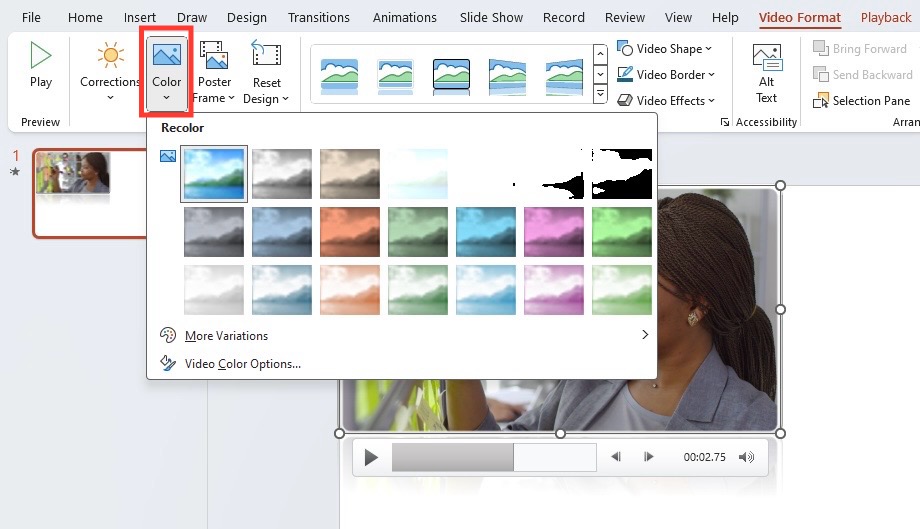Apply the orange dark recolor swatch

click(350, 232)
